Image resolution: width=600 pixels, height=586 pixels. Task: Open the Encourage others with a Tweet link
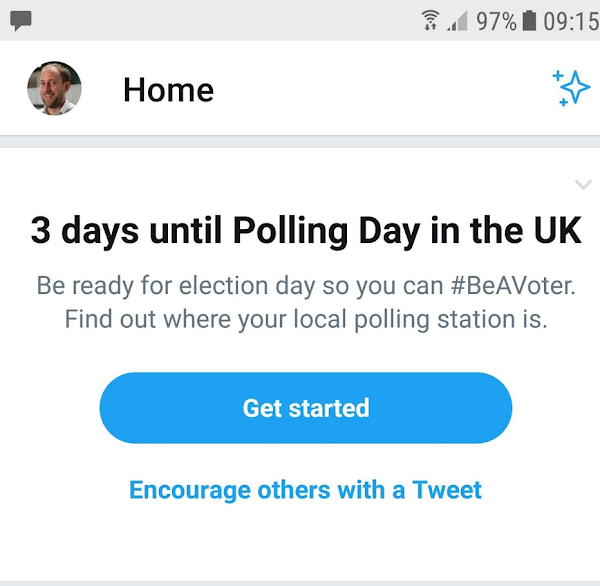[305, 490]
